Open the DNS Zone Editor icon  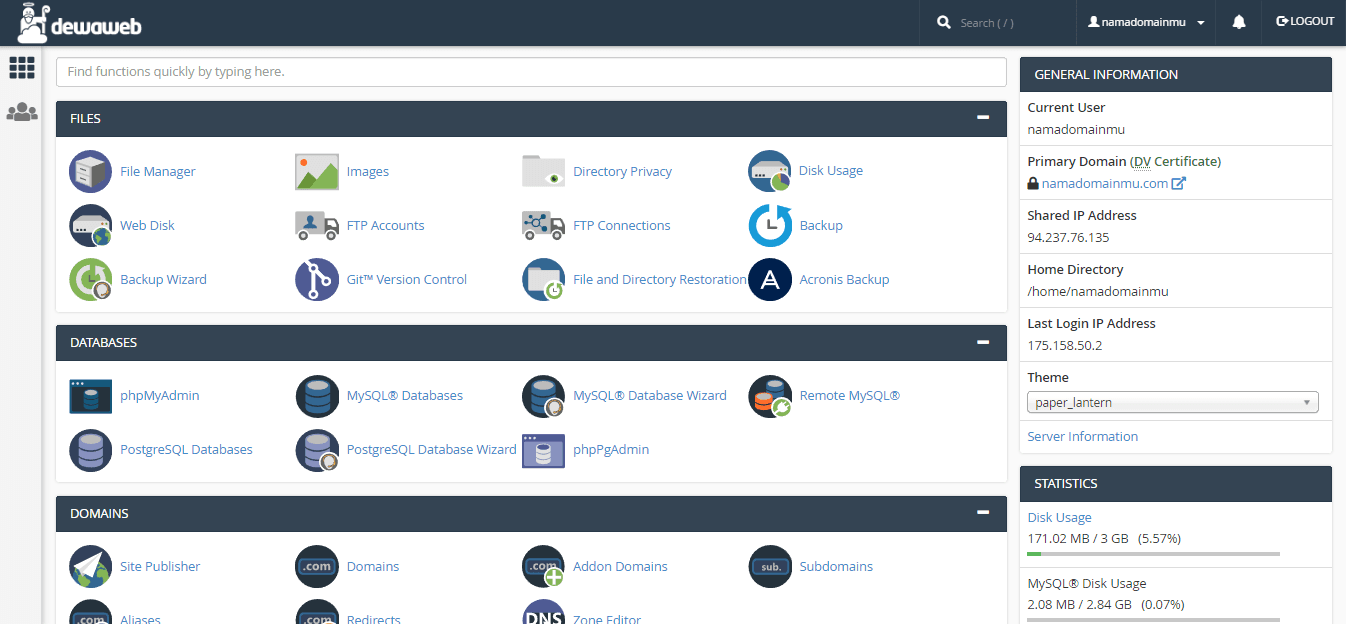click(543, 612)
